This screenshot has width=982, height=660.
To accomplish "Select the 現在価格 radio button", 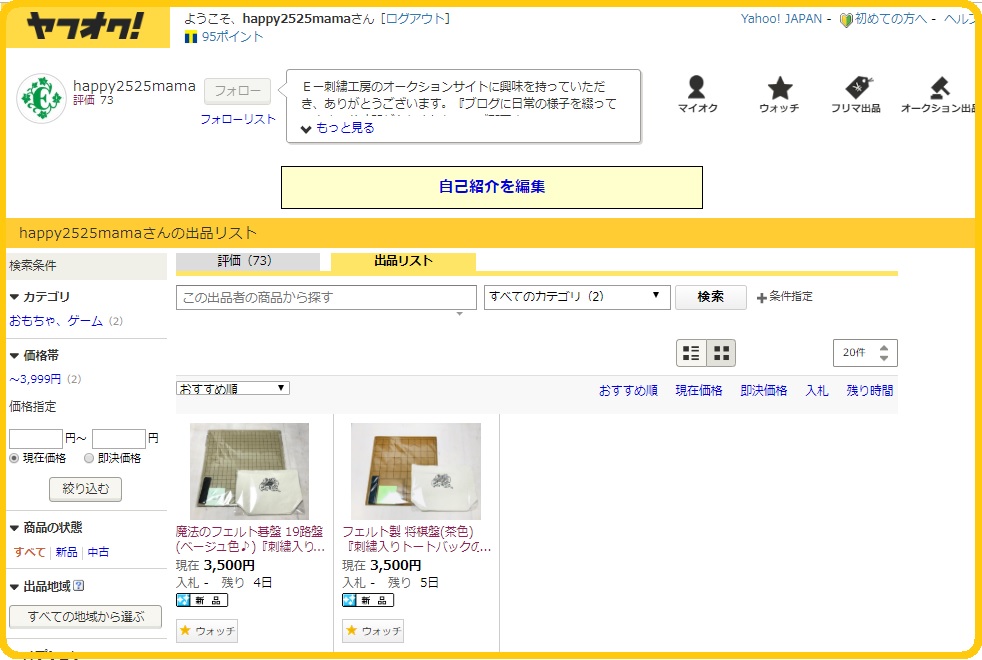I will tap(14, 458).
